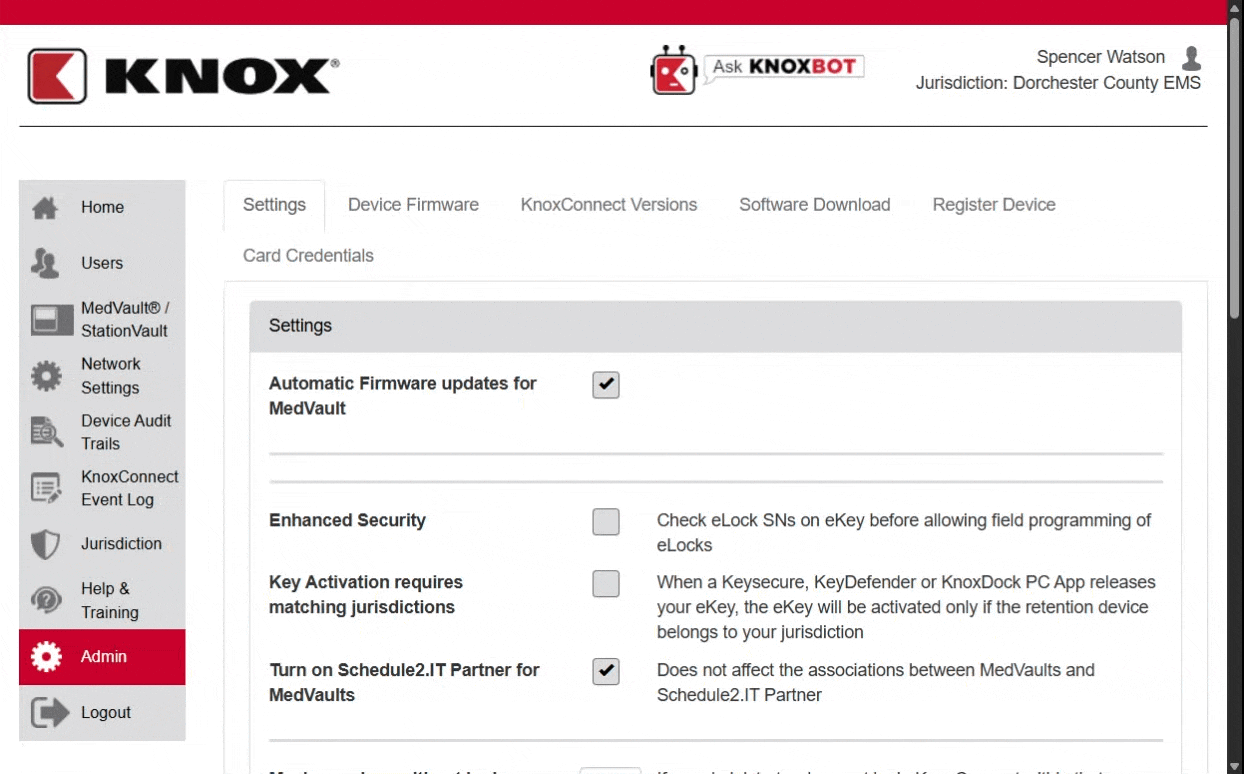Open MedVault / StationVault page

(102, 319)
